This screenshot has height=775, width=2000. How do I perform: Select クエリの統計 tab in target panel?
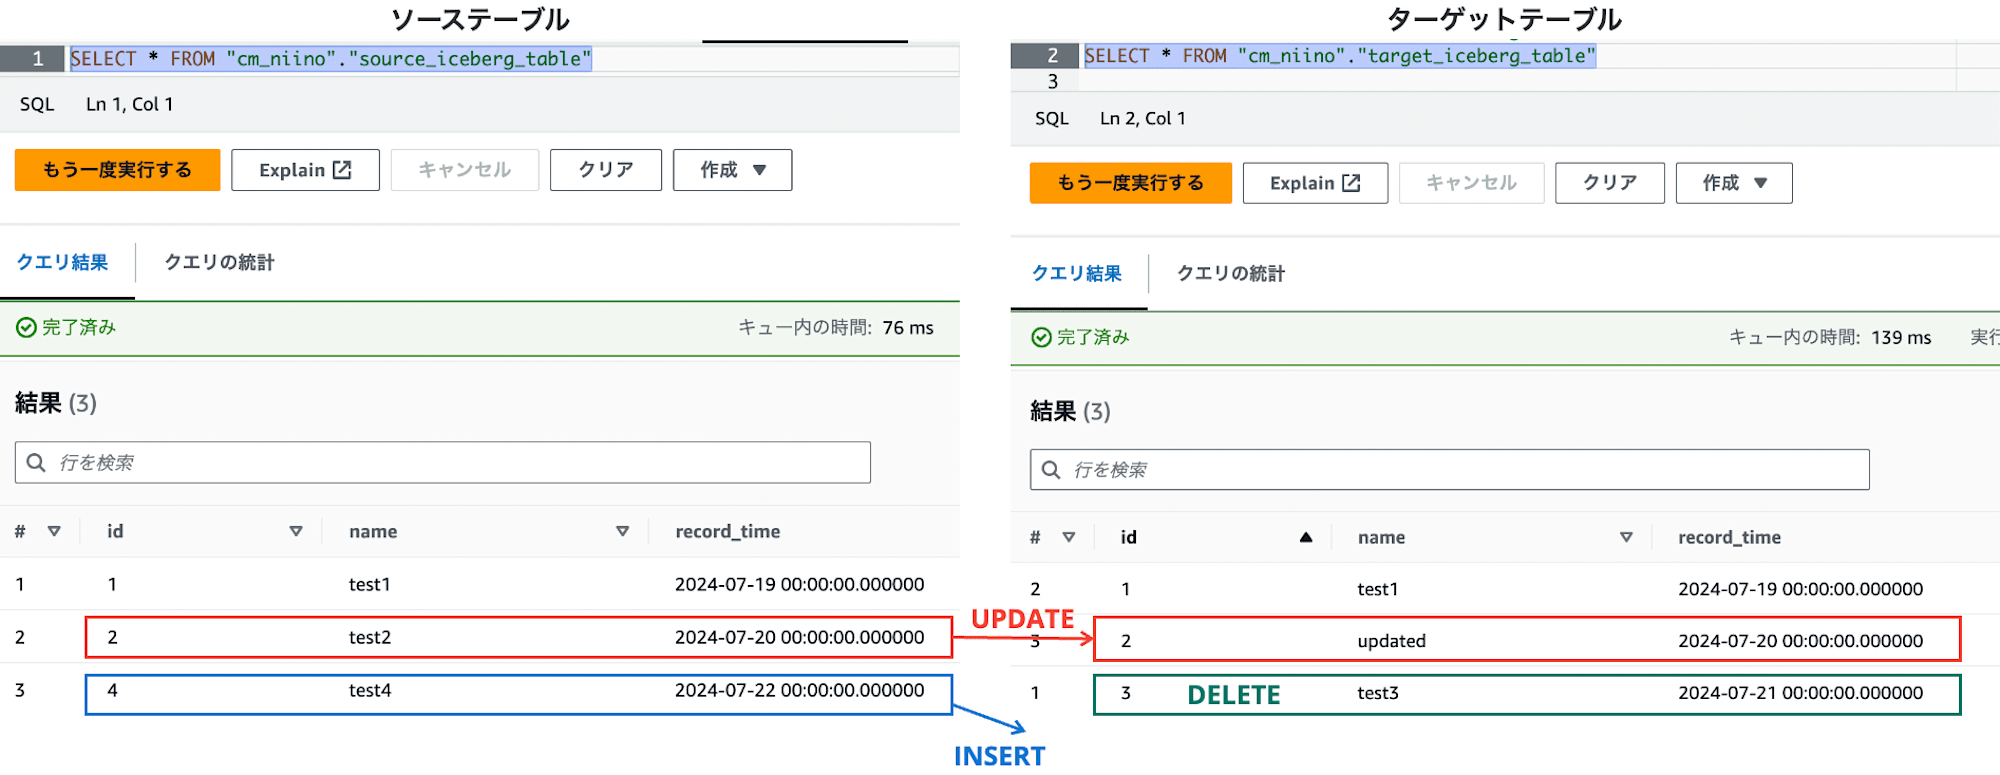tap(1231, 273)
